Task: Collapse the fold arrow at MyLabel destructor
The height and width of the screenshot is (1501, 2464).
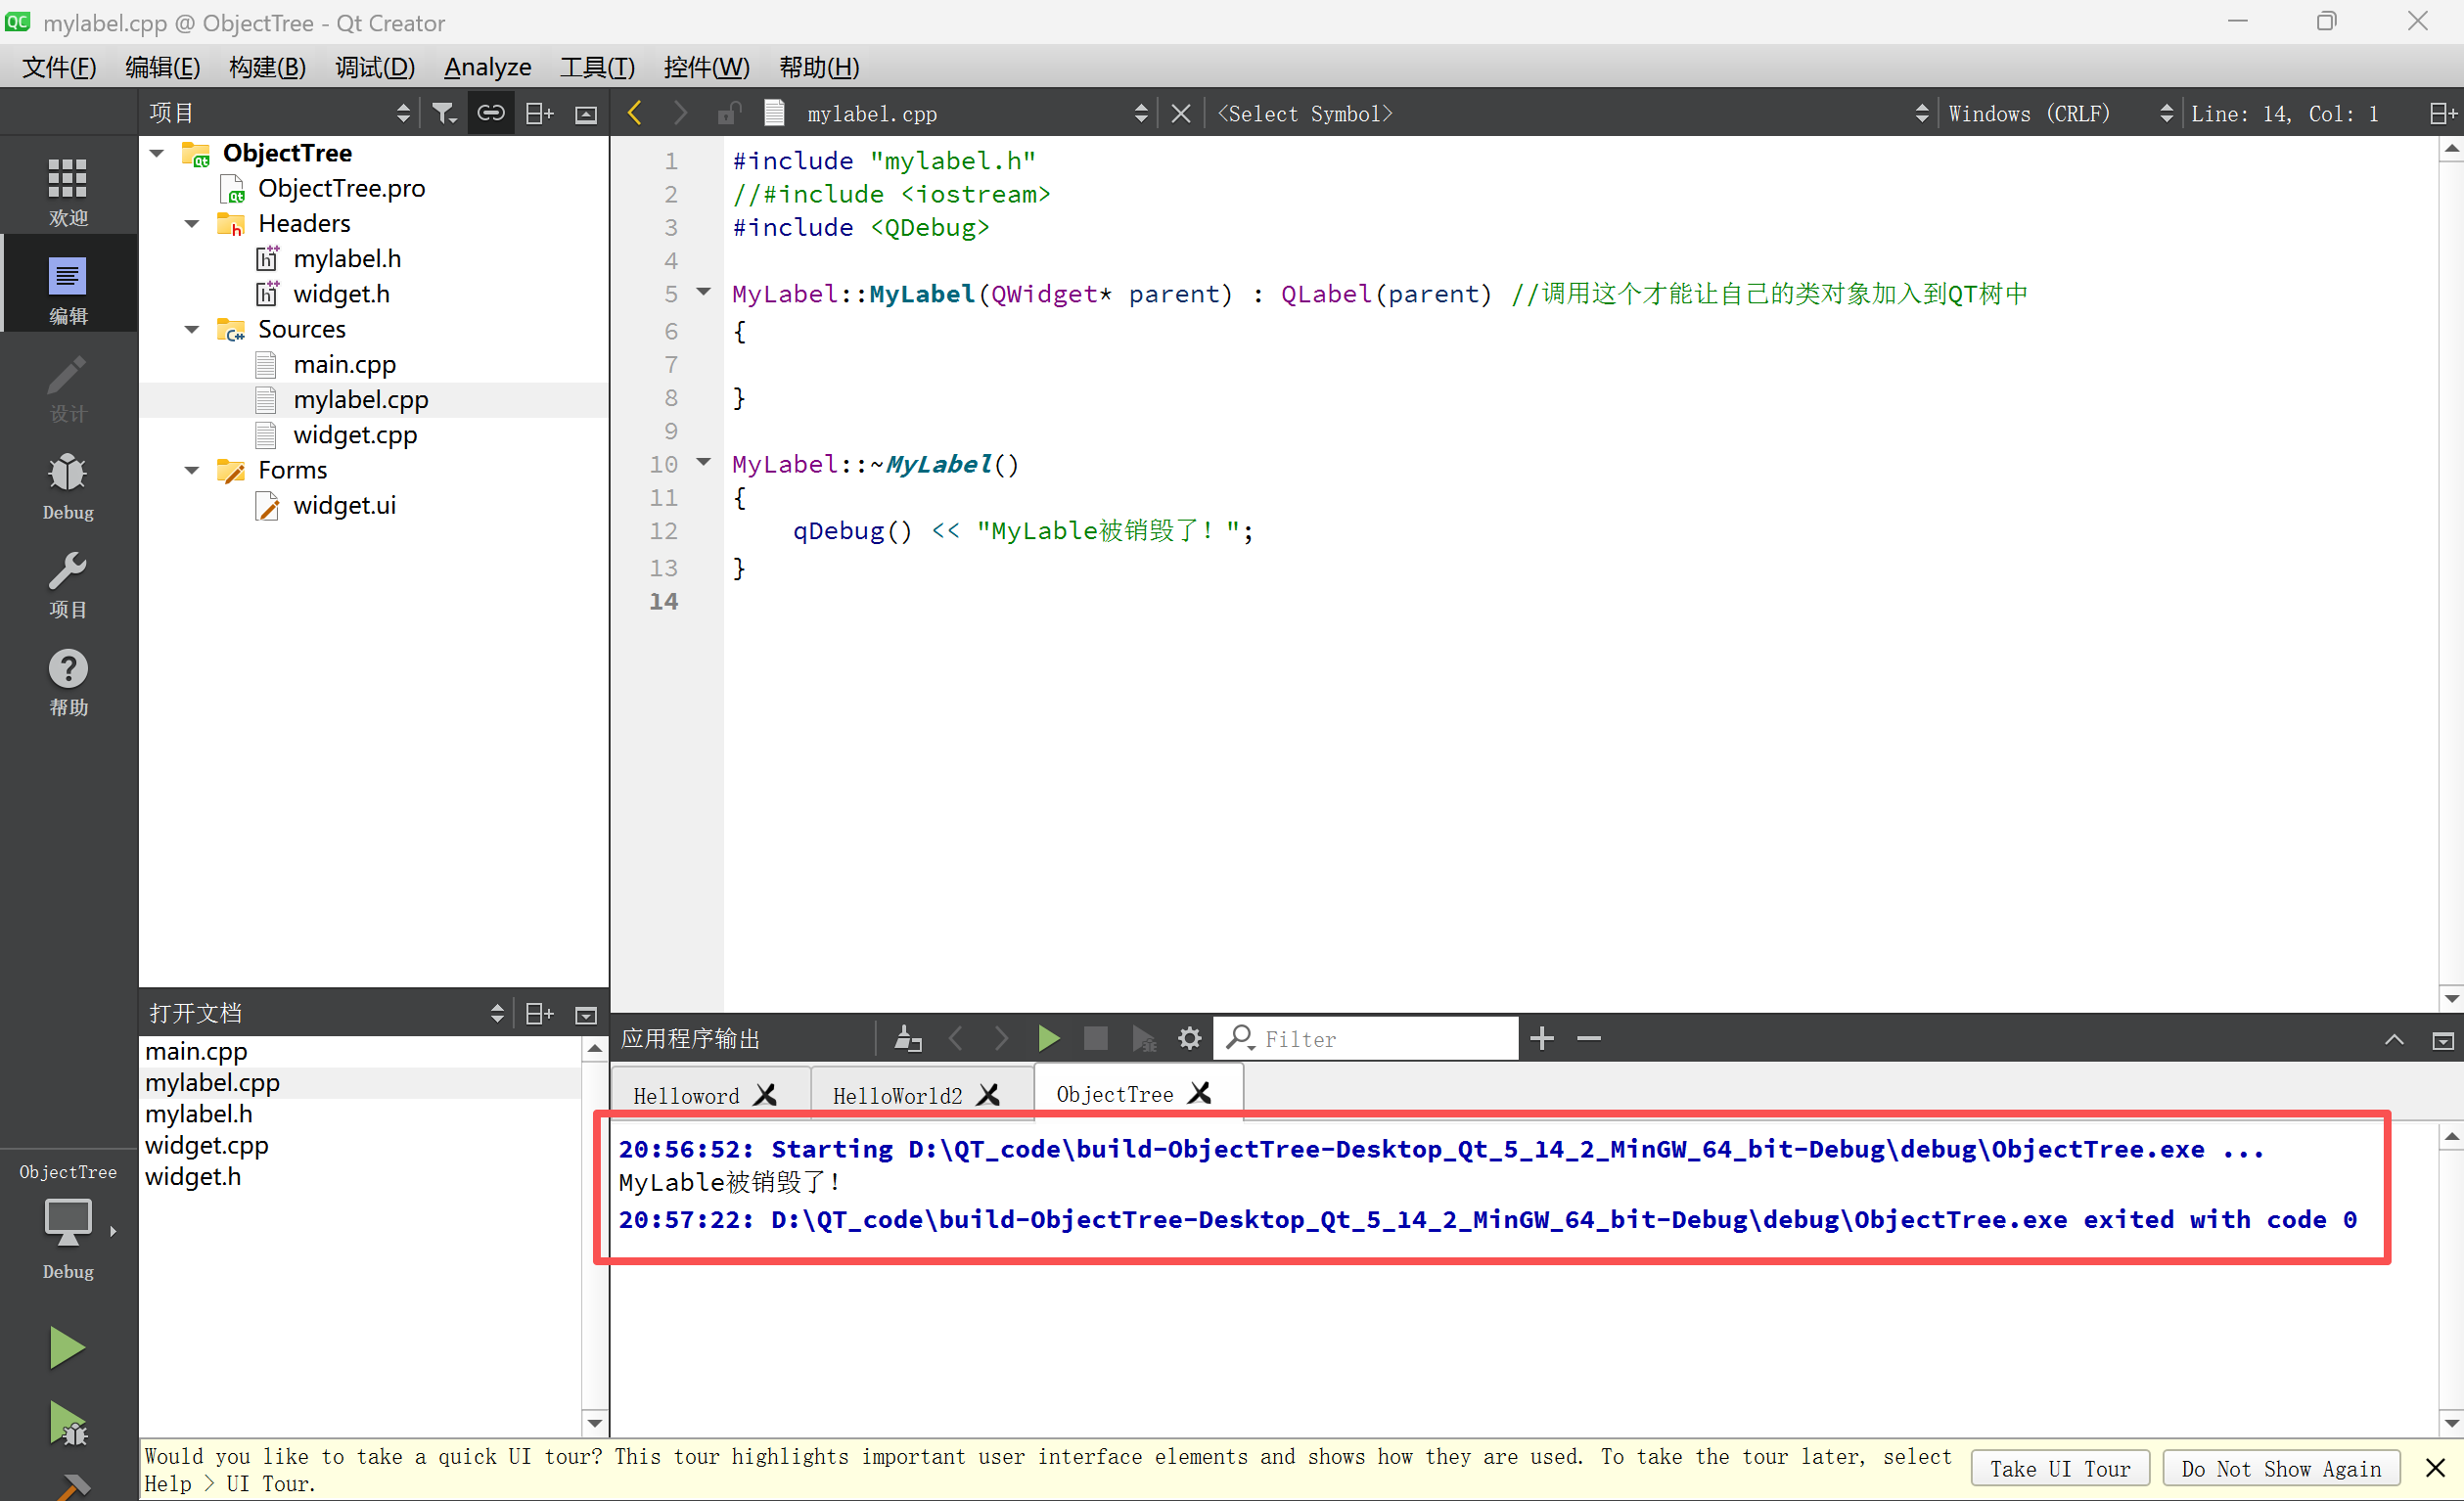Action: [704, 462]
